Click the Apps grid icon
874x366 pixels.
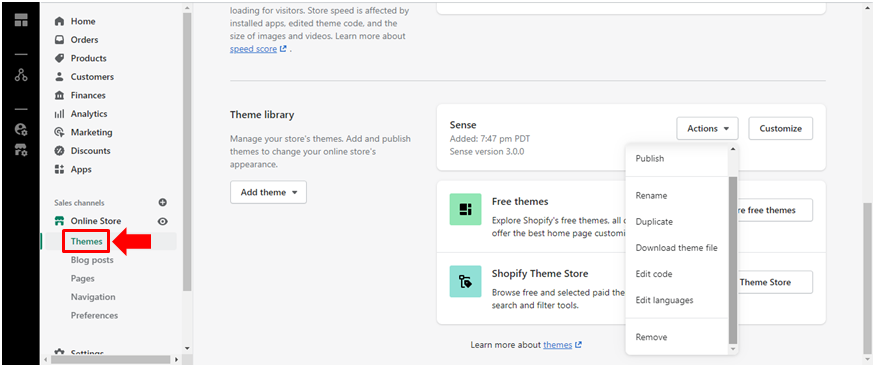tap(60, 169)
